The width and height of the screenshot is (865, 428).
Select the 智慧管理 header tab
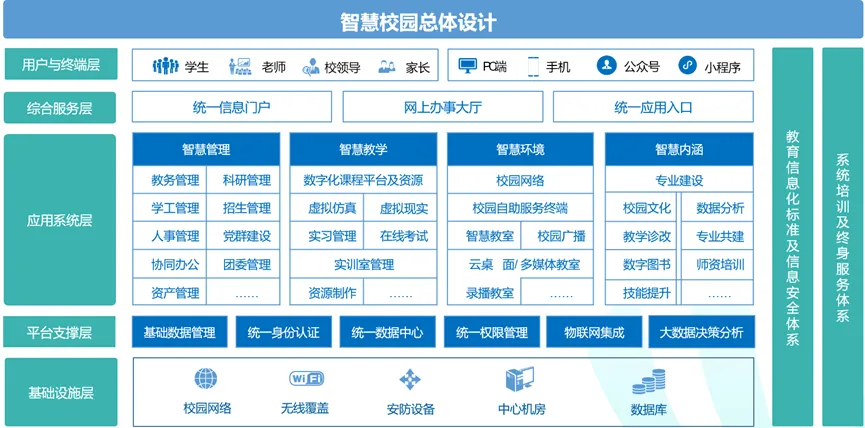click(206, 149)
